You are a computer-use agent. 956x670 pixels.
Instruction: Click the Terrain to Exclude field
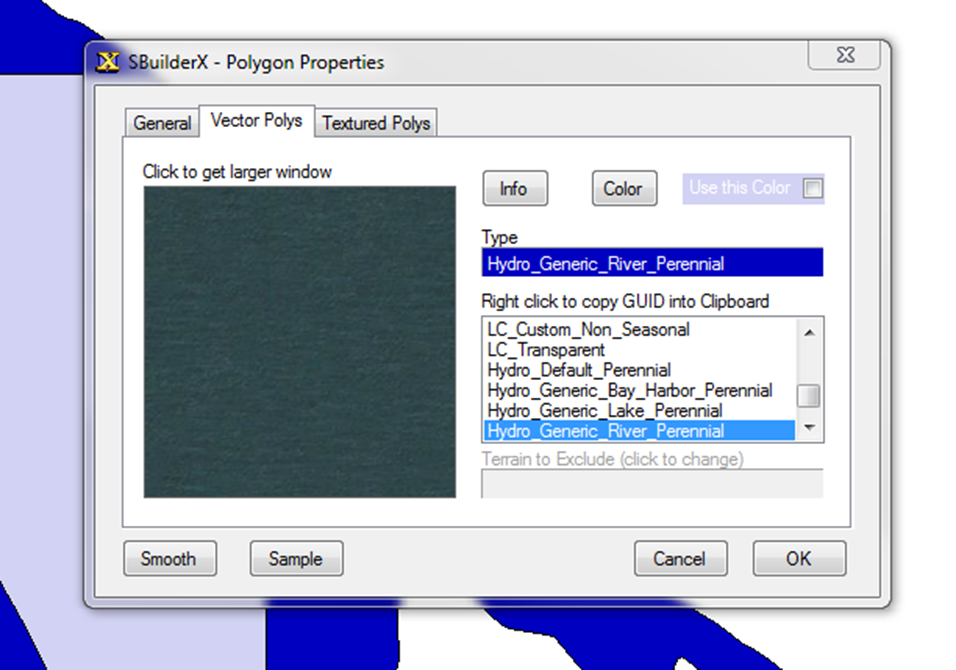[651, 484]
